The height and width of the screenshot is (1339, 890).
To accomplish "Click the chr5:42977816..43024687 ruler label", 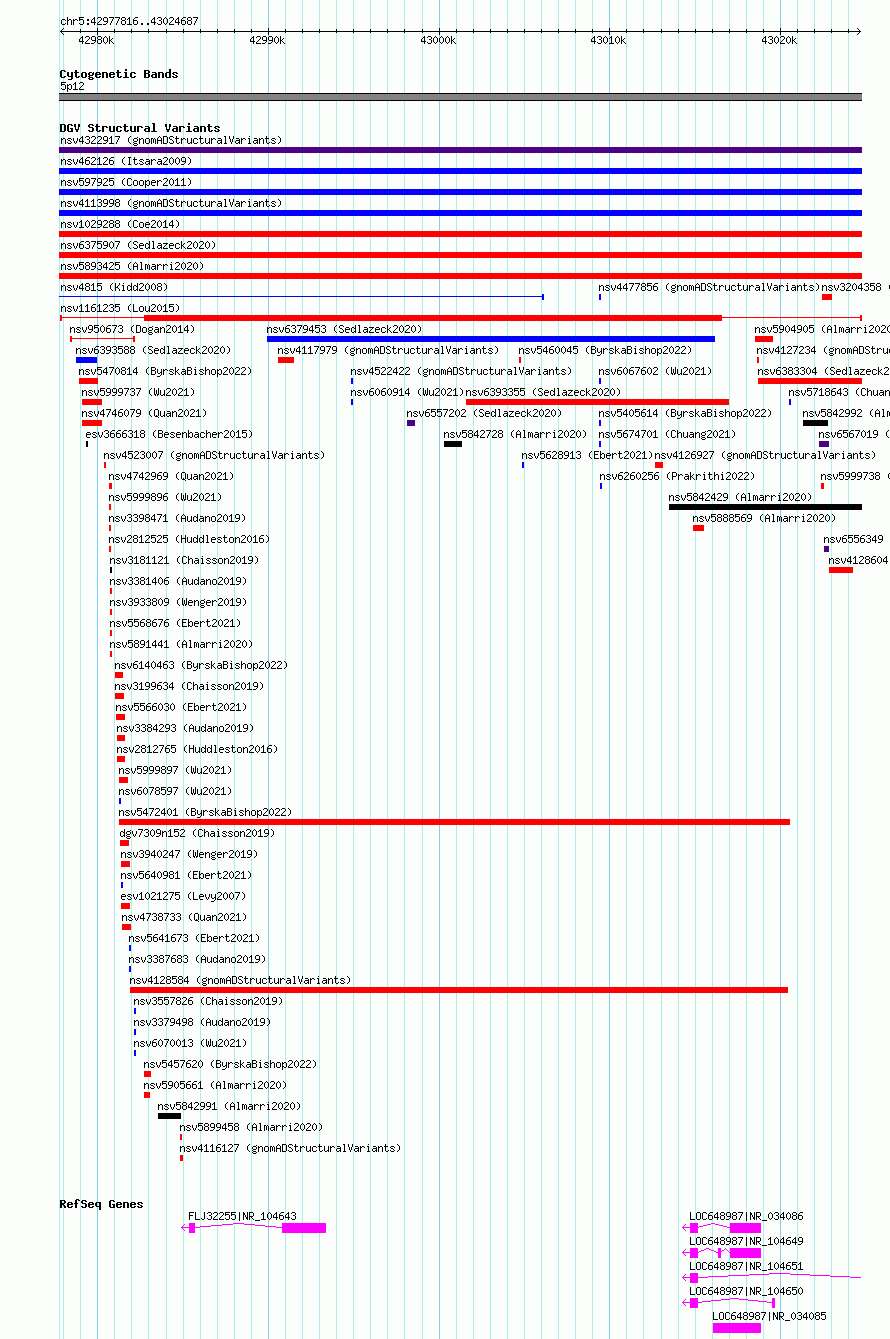I will (129, 21).
